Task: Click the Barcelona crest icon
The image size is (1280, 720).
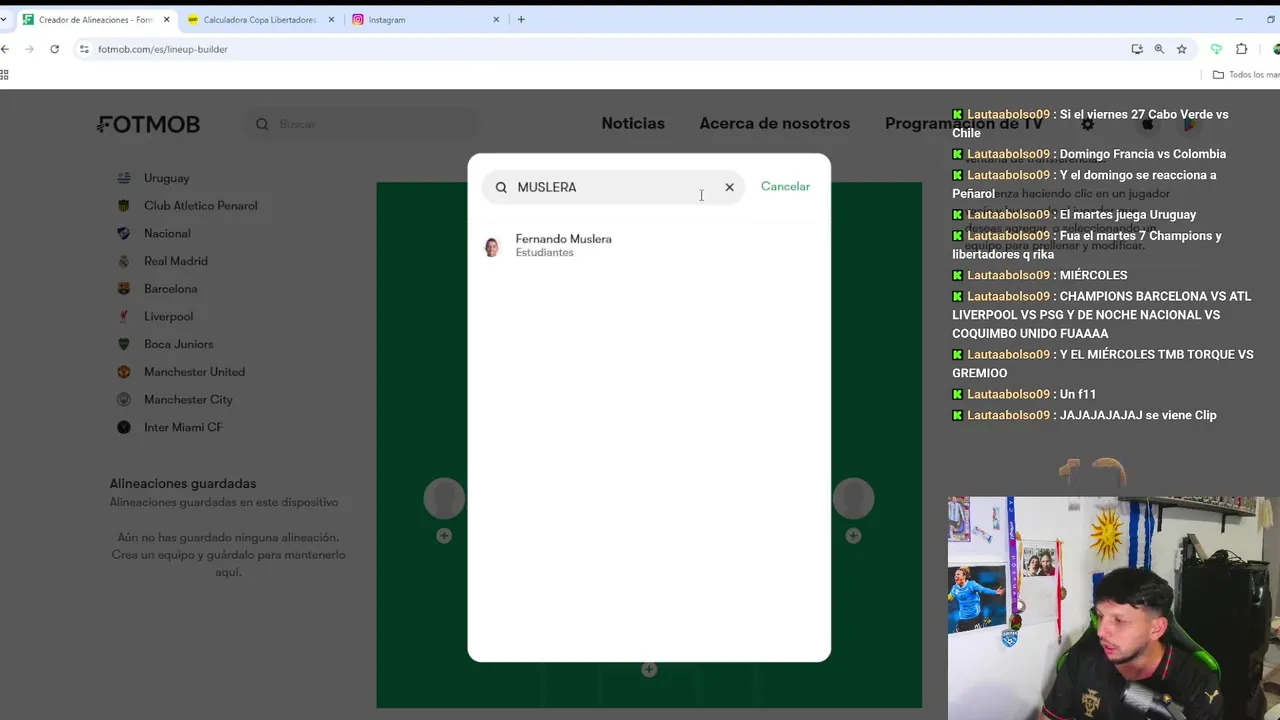Action: pos(124,289)
